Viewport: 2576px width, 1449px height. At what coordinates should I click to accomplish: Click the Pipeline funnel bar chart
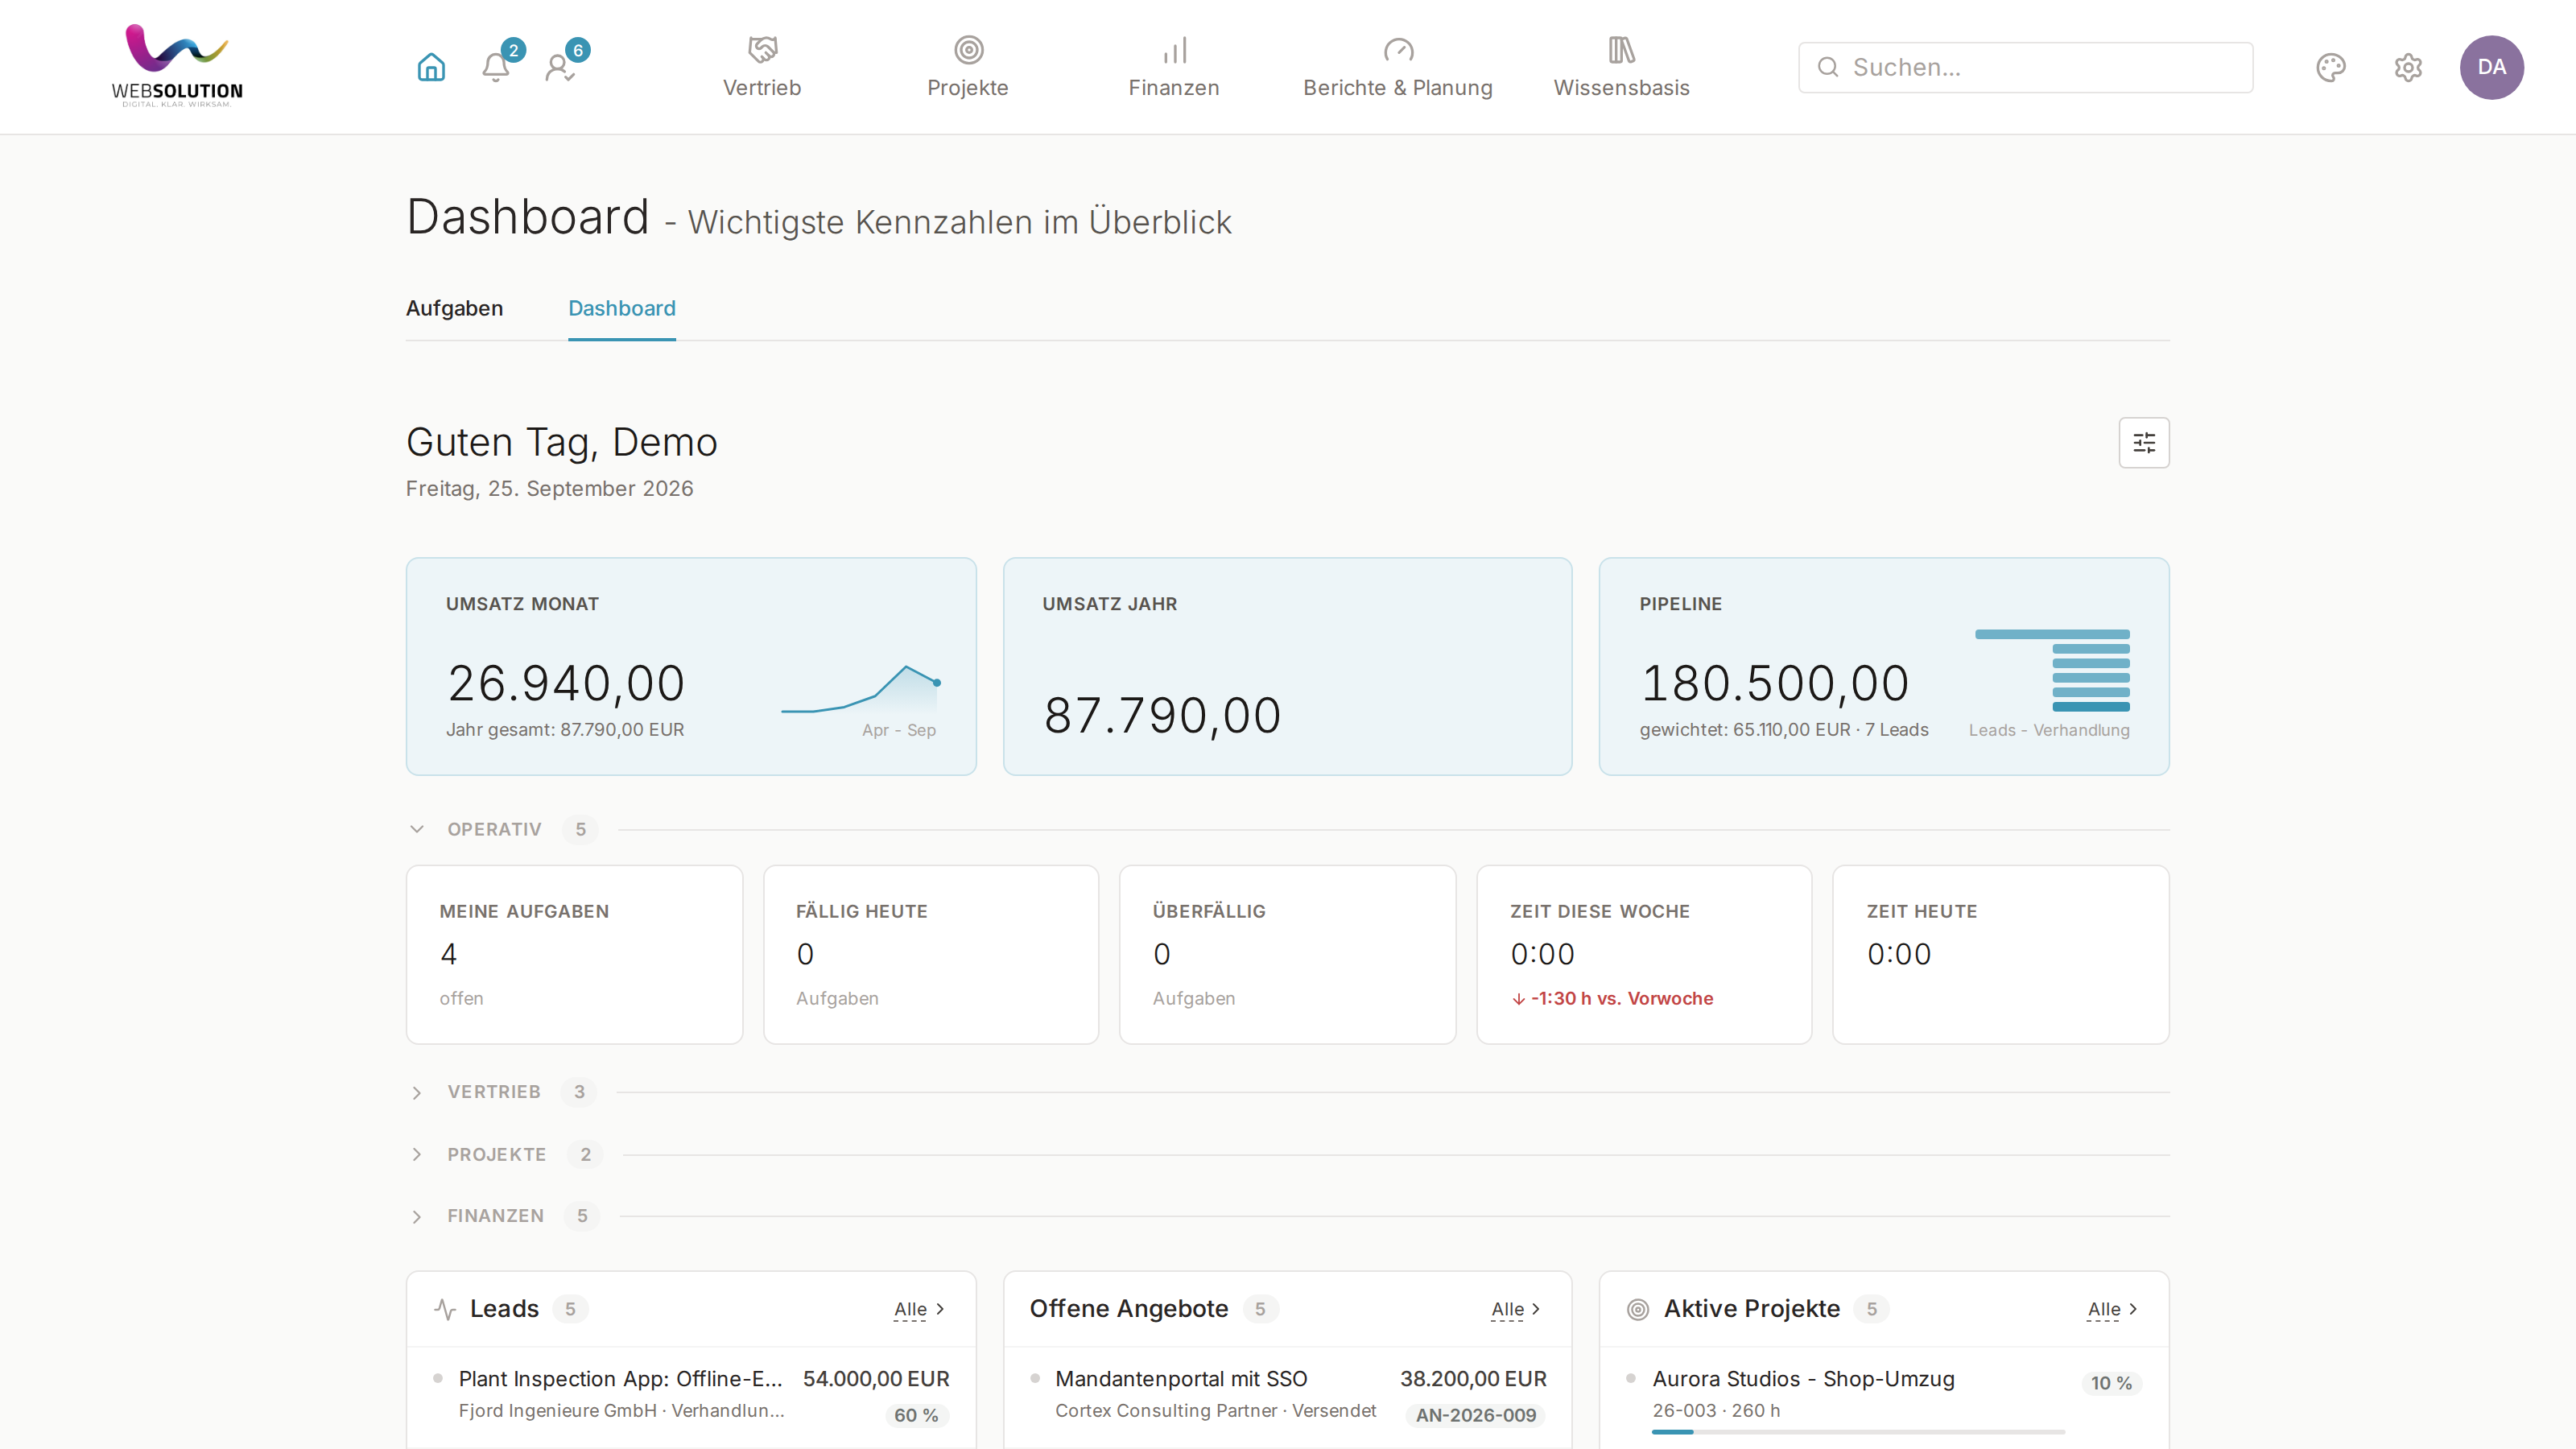(x=2052, y=670)
